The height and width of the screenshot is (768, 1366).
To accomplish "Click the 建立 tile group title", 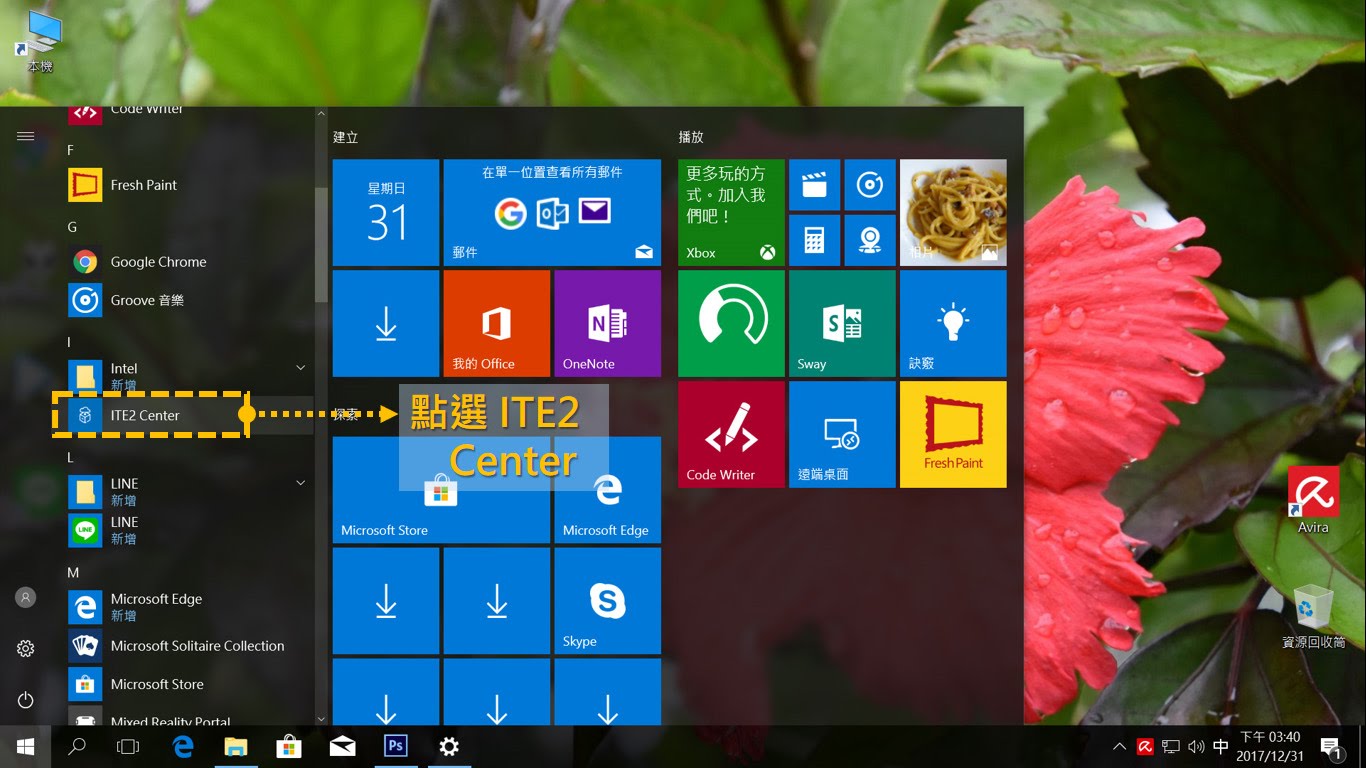I will pos(345,137).
